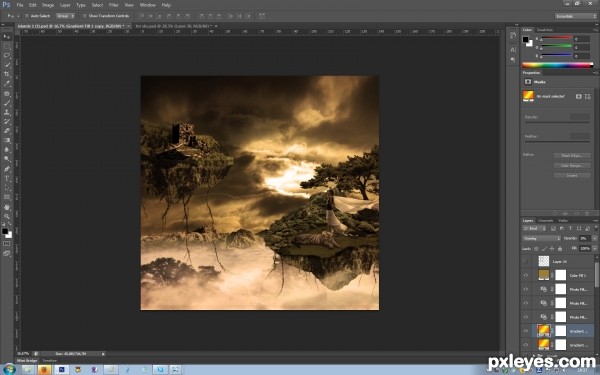Select the Horizontal Type tool
Screen dimensions: 600x375
click(x=7, y=178)
